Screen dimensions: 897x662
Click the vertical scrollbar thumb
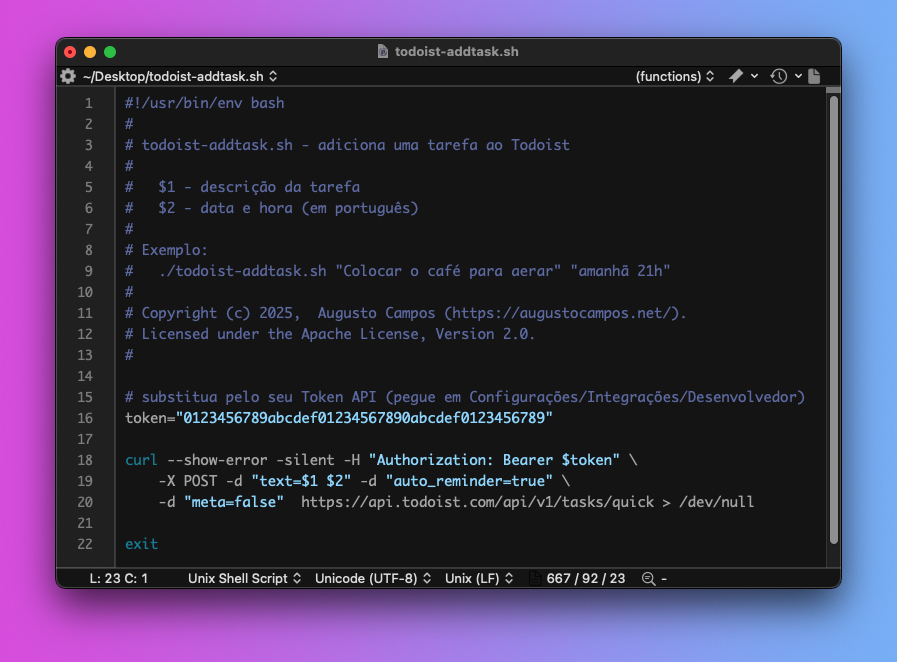(x=834, y=320)
